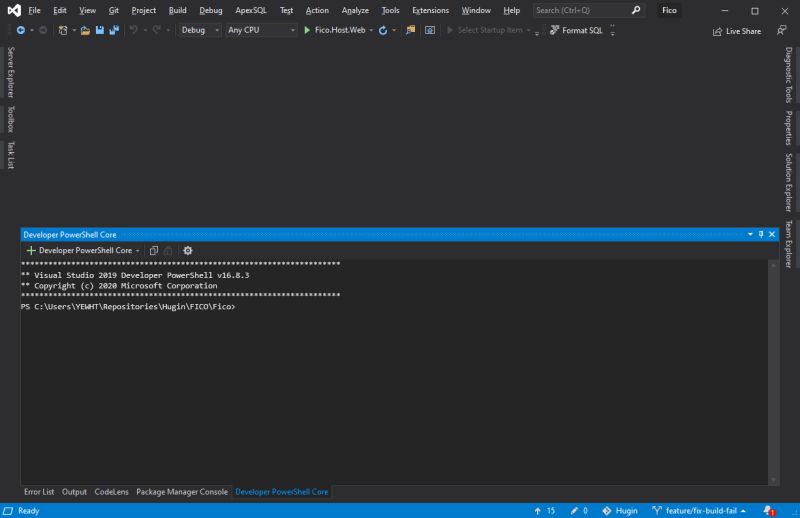Close the Developer PowerShell Core panel
800x518 pixels.
click(772, 234)
